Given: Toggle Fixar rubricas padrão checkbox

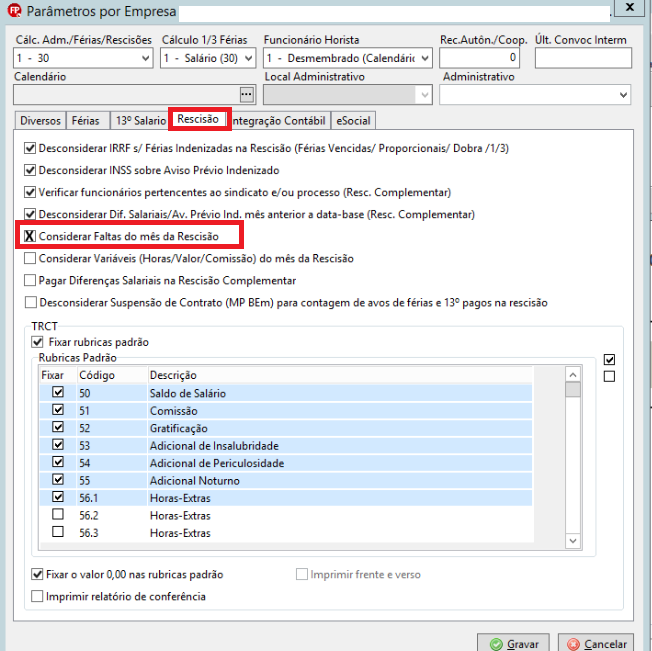Looking at the screenshot, I should pyautogui.click(x=37, y=342).
